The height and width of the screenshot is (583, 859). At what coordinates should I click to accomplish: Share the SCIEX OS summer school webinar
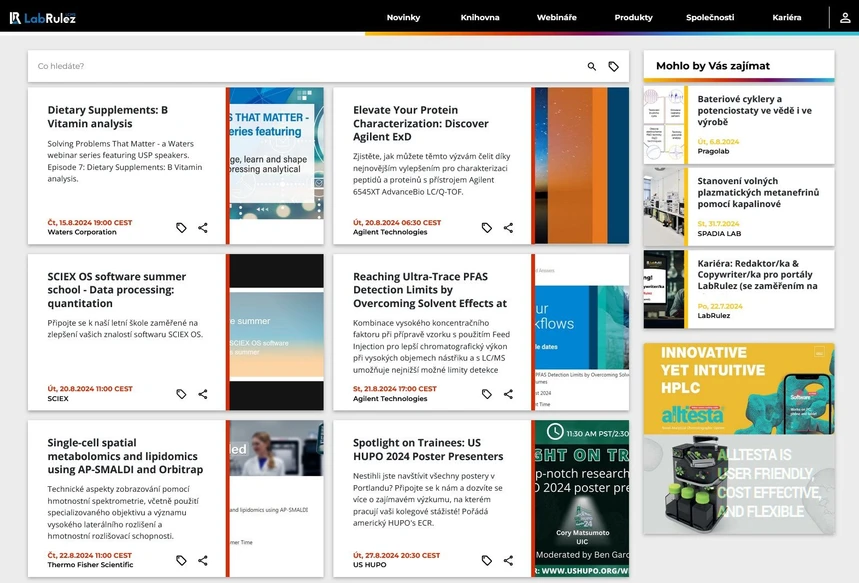[203, 394]
